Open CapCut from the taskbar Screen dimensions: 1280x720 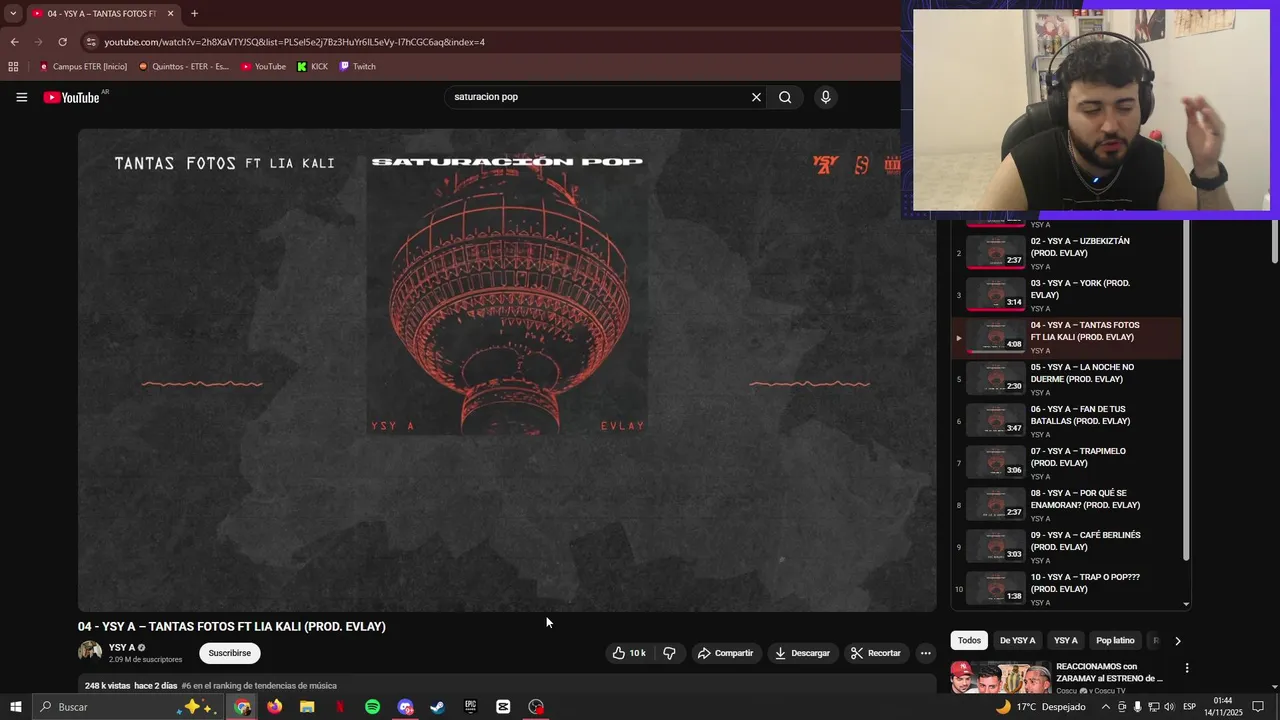pyautogui.click(x=503, y=707)
